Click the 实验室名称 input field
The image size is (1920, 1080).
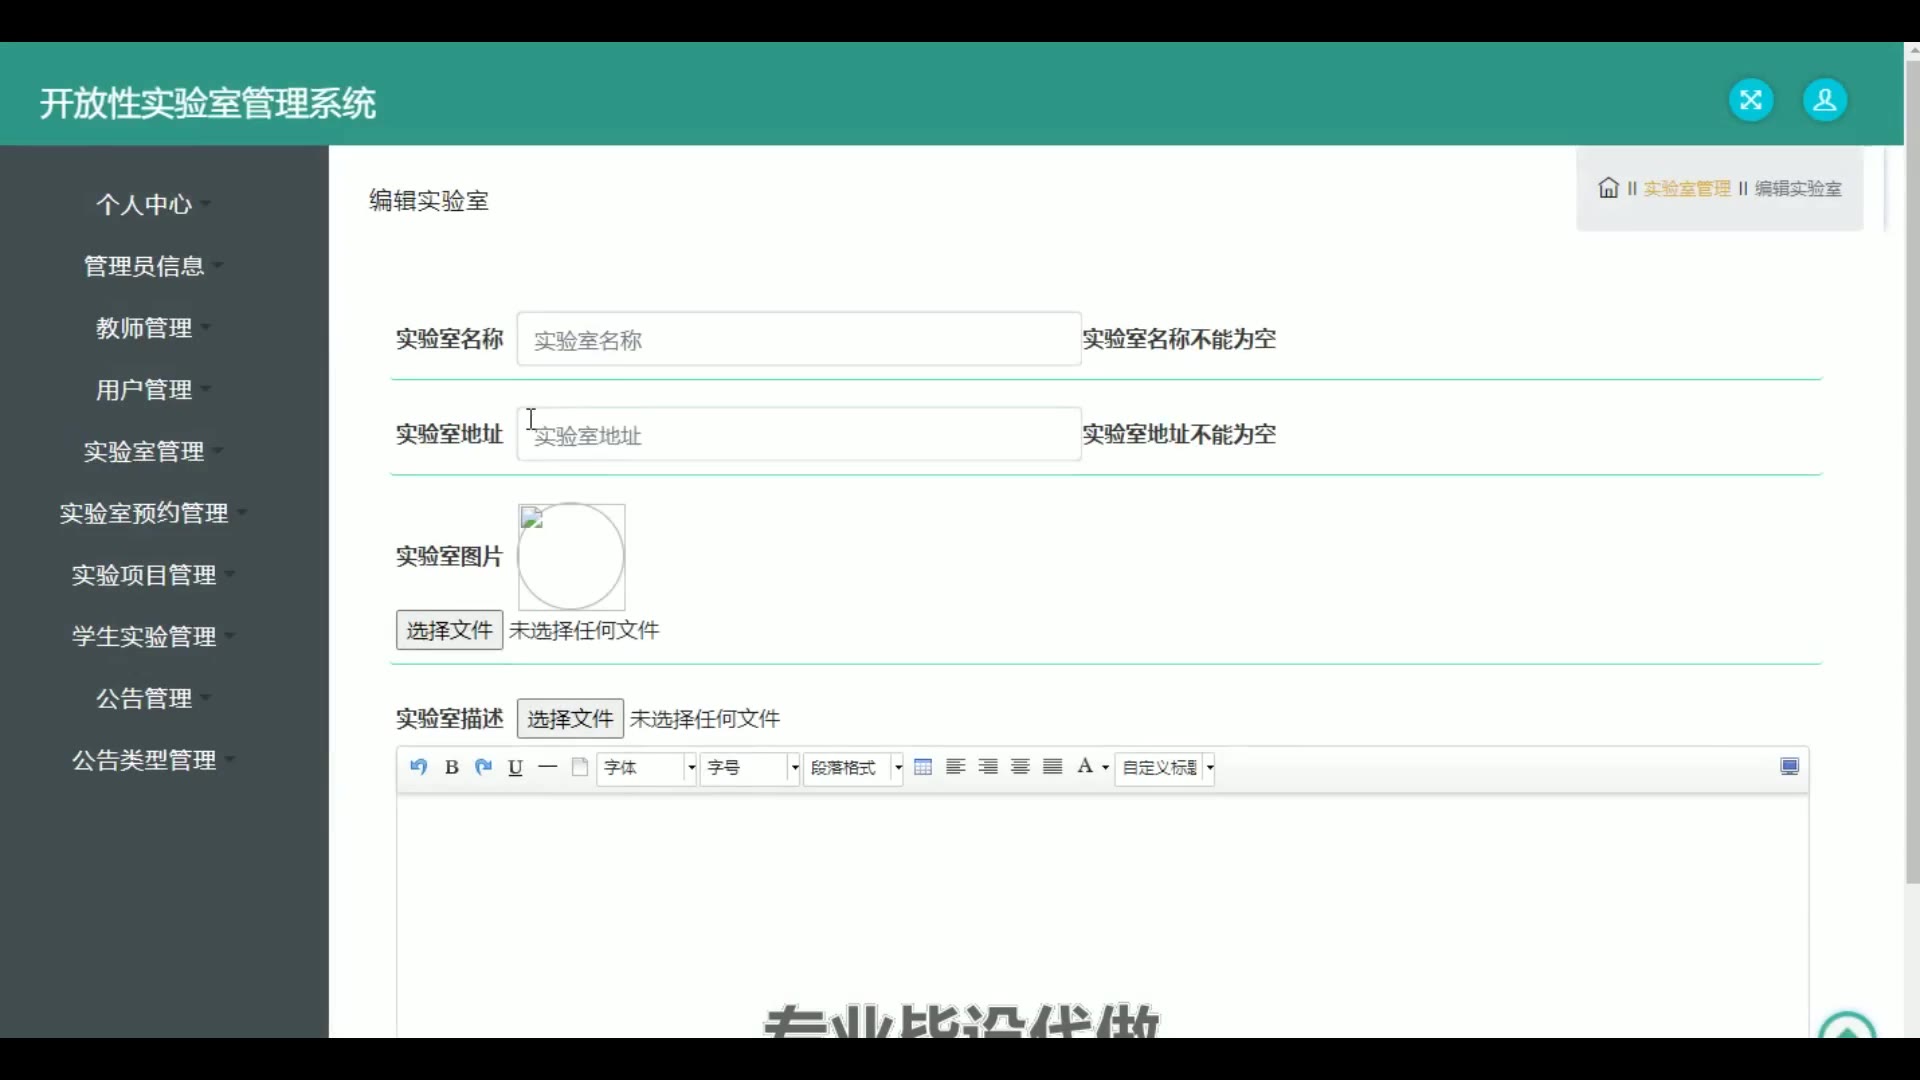point(798,340)
